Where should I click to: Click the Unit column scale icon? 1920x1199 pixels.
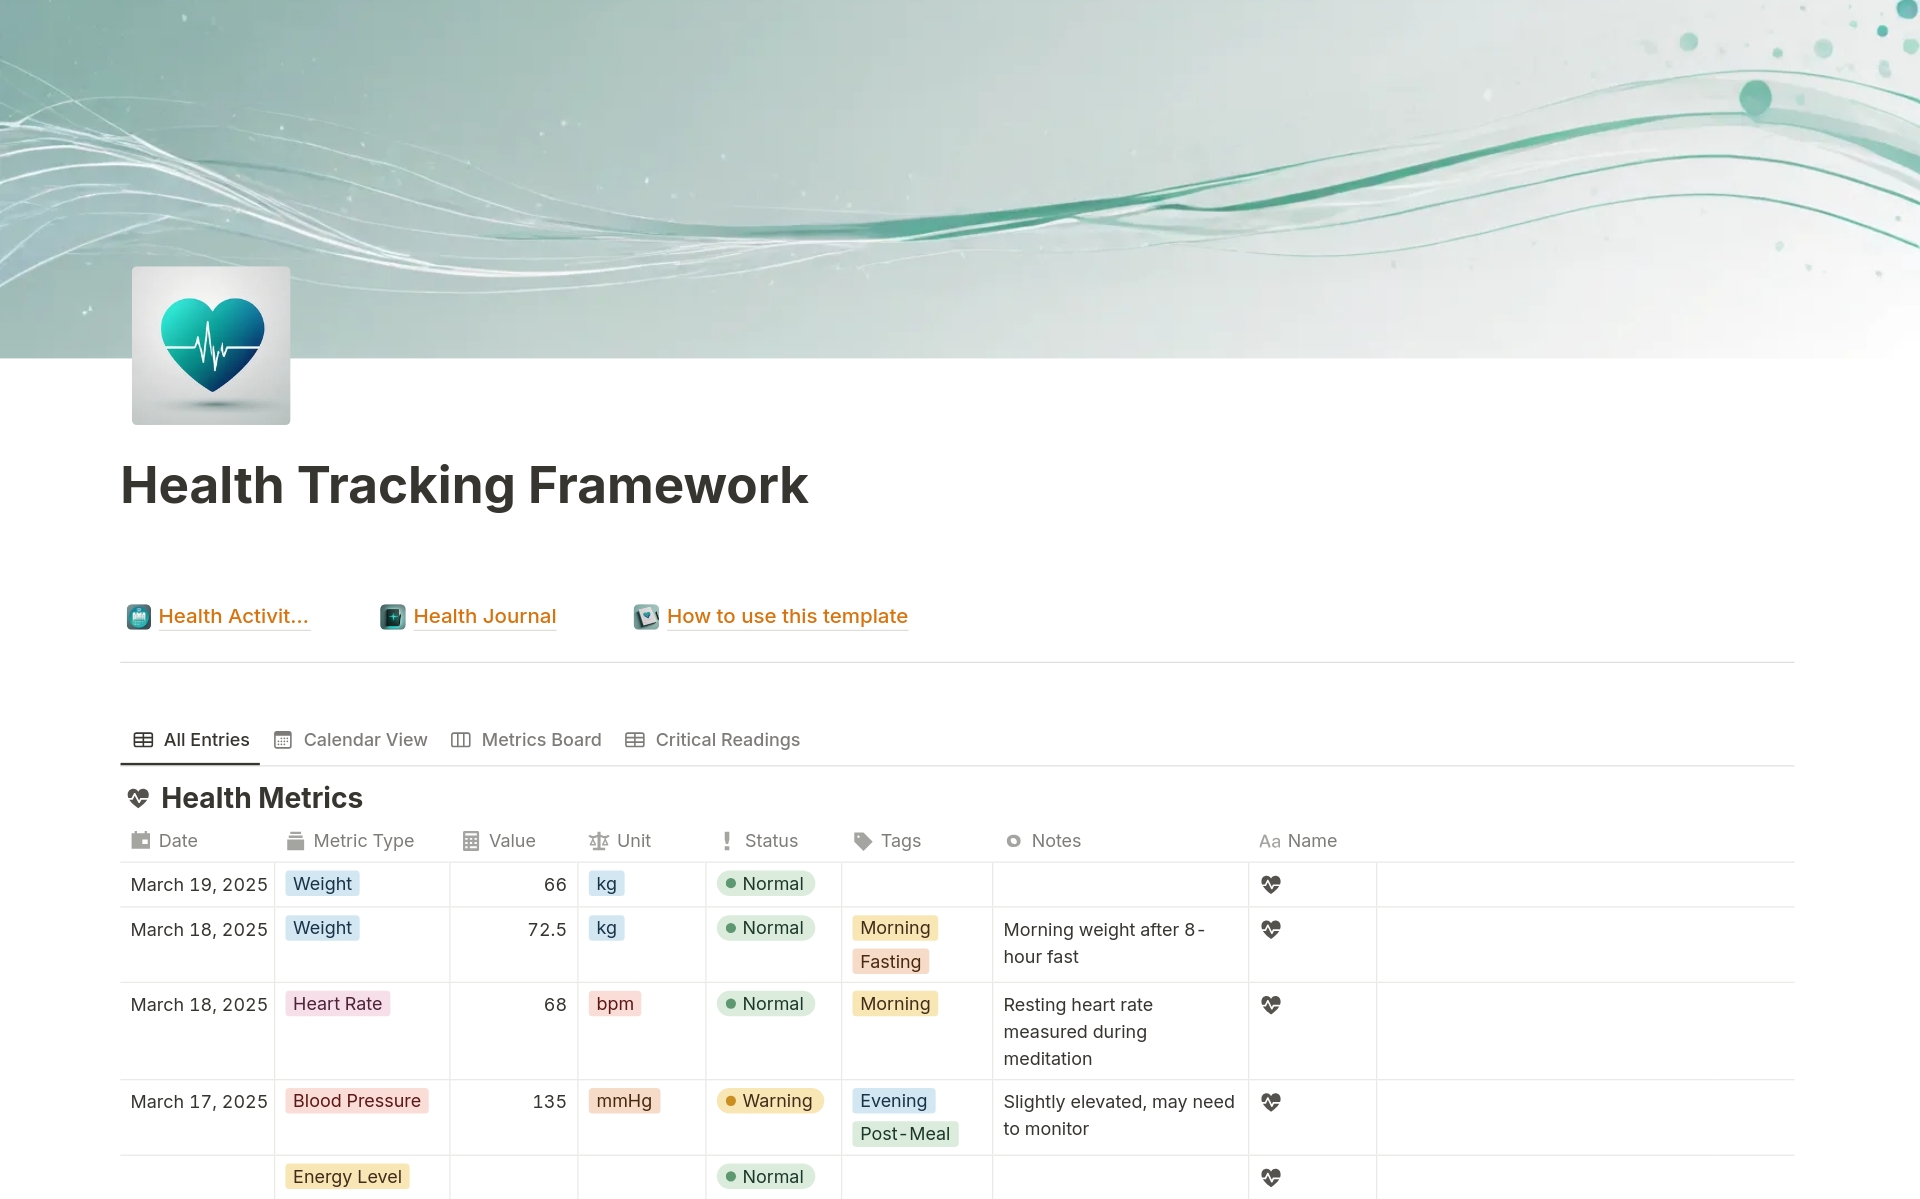point(599,841)
